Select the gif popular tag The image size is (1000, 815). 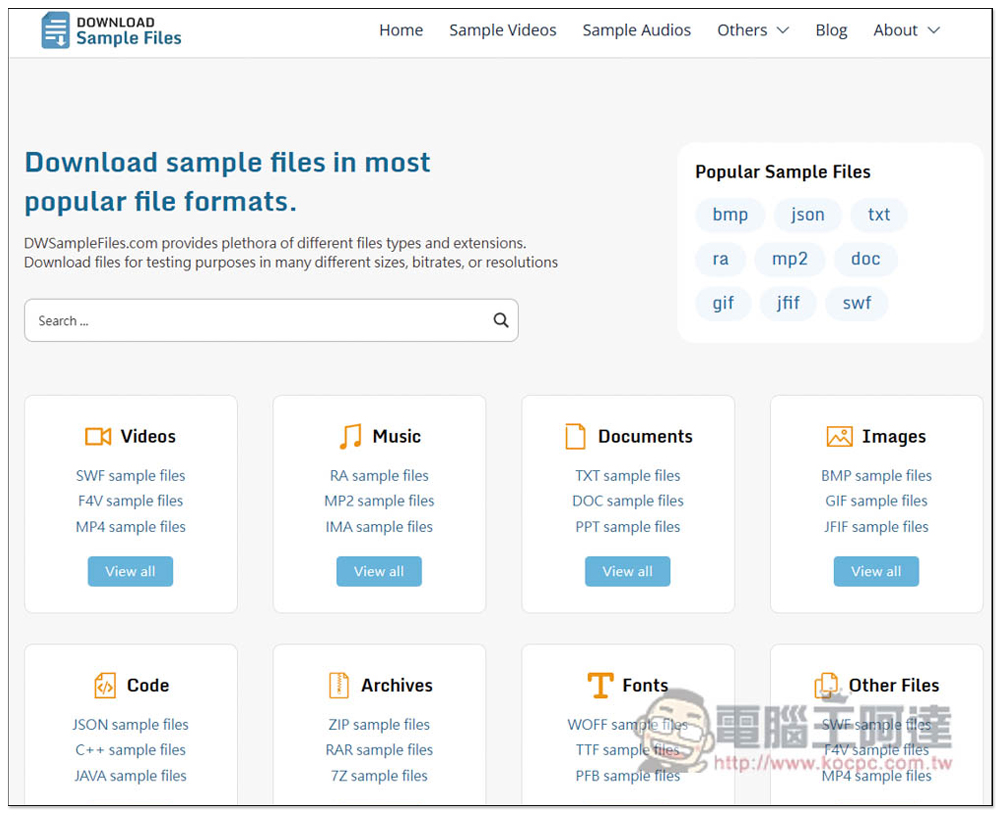pos(723,303)
